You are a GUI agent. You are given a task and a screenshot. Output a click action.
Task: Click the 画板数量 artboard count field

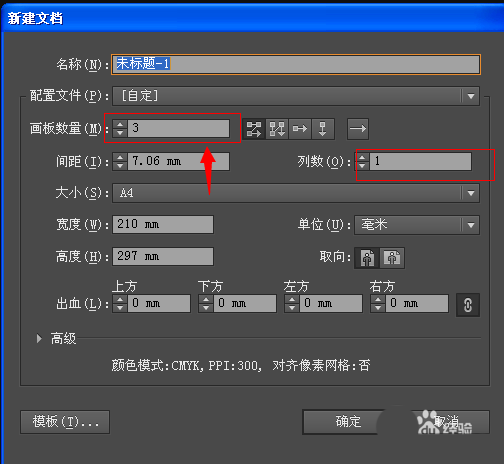[x=179, y=128]
